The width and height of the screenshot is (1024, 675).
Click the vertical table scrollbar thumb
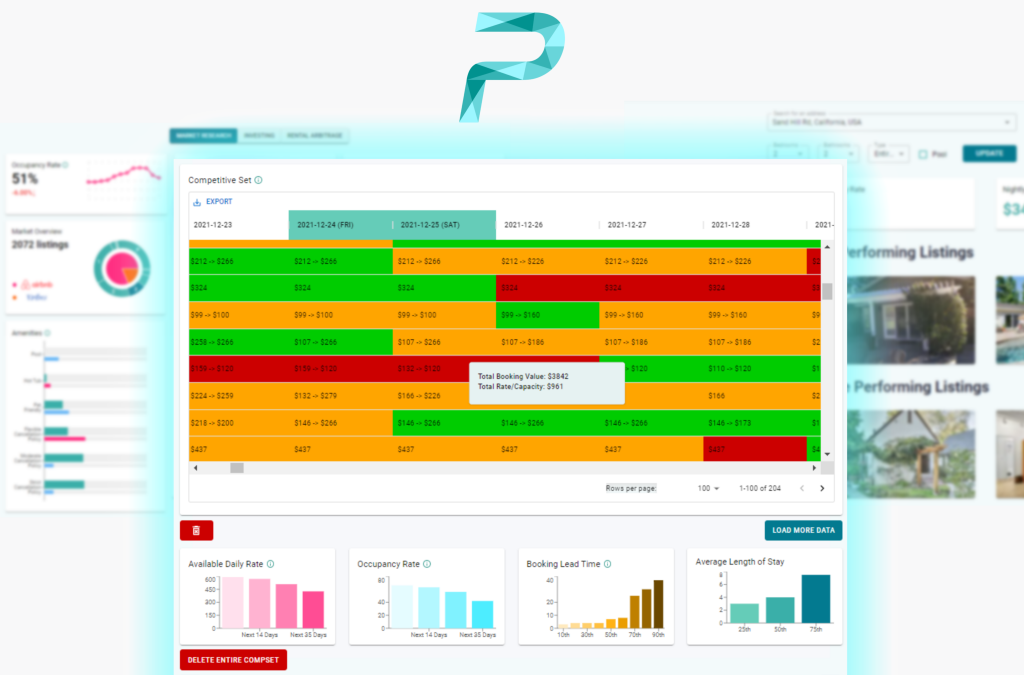827,291
